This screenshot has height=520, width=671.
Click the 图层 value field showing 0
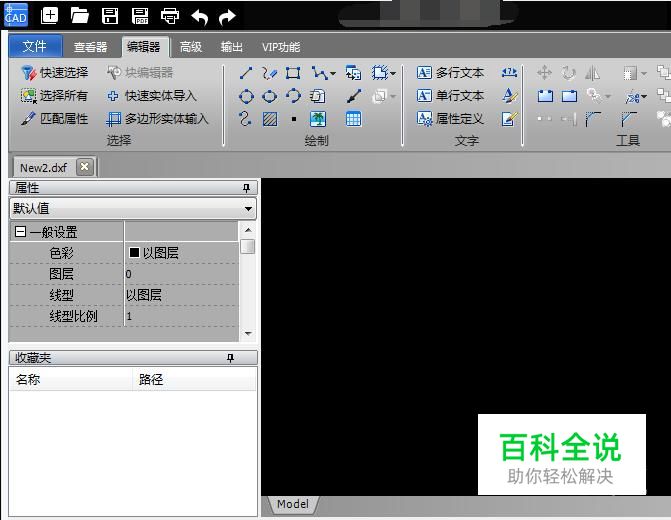[x=181, y=274]
